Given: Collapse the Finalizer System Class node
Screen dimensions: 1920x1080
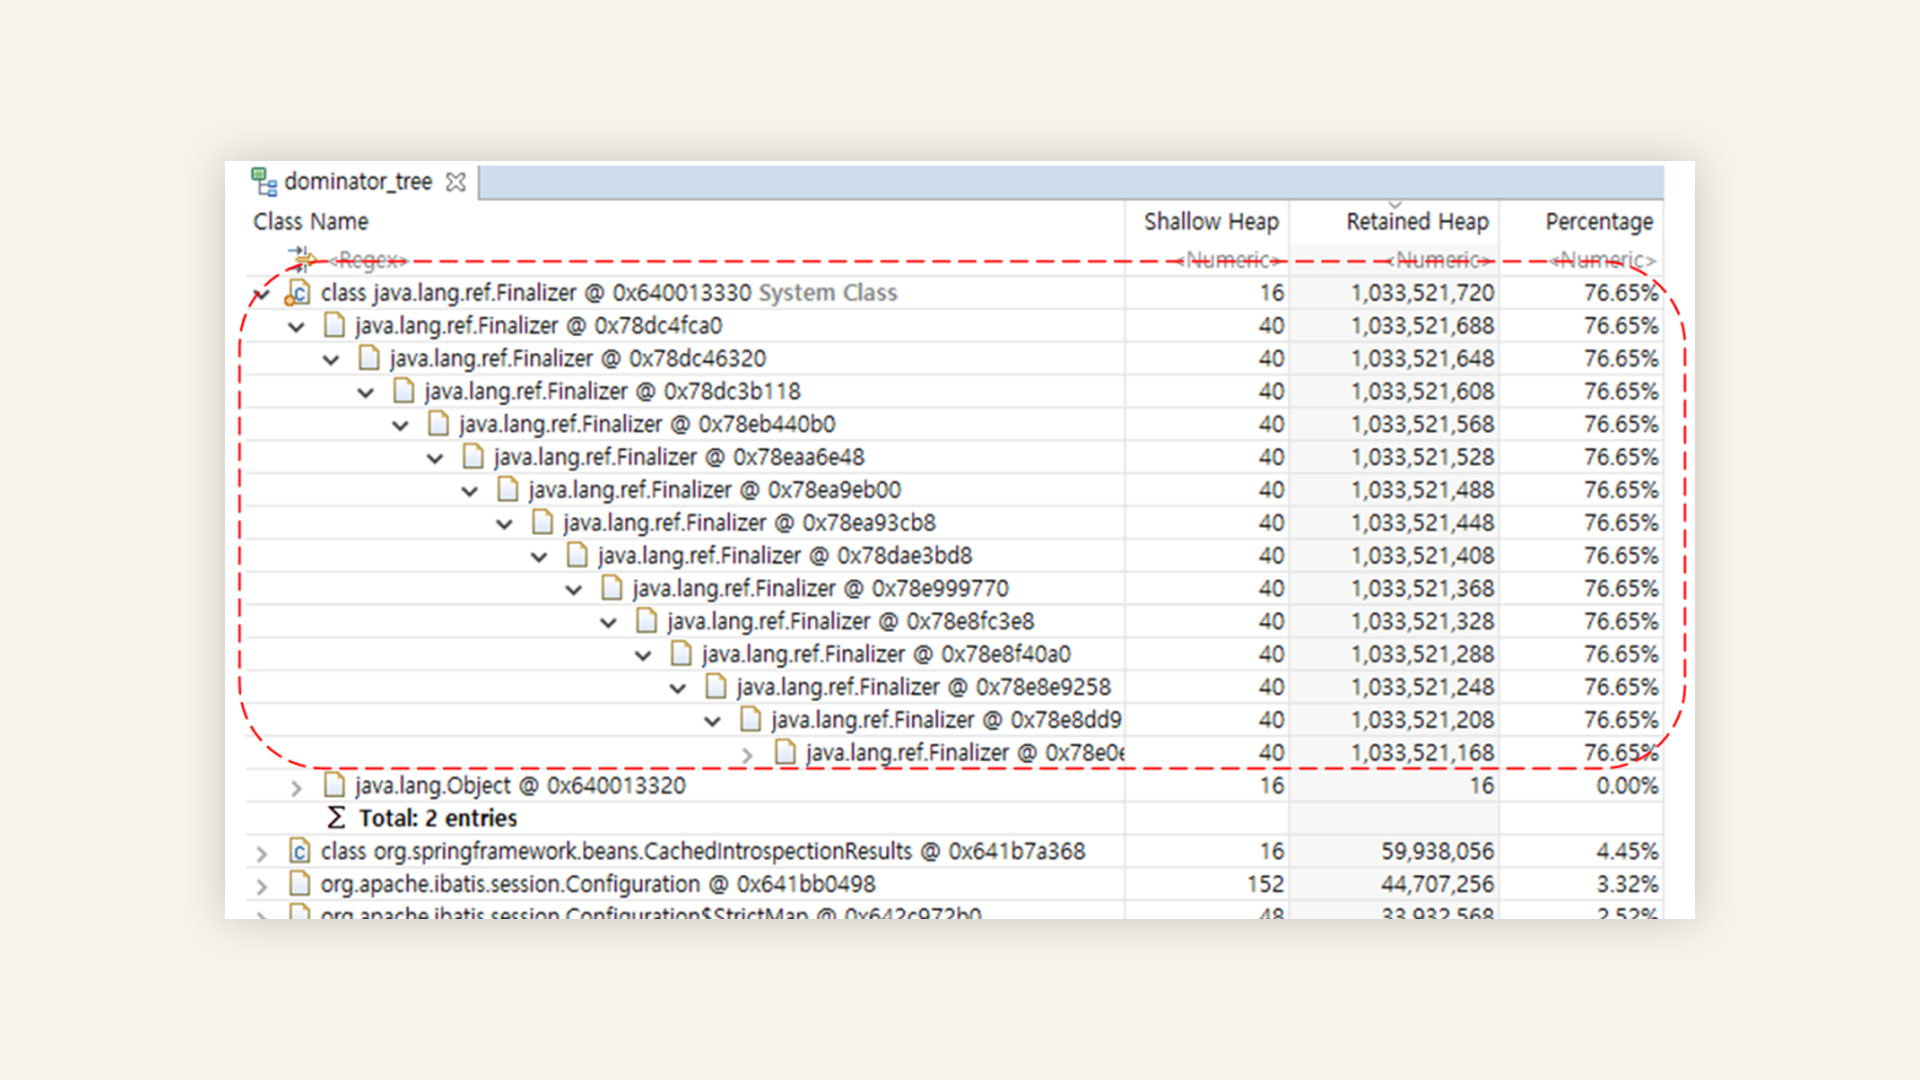Looking at the screenshot, I should coord(262,294).
